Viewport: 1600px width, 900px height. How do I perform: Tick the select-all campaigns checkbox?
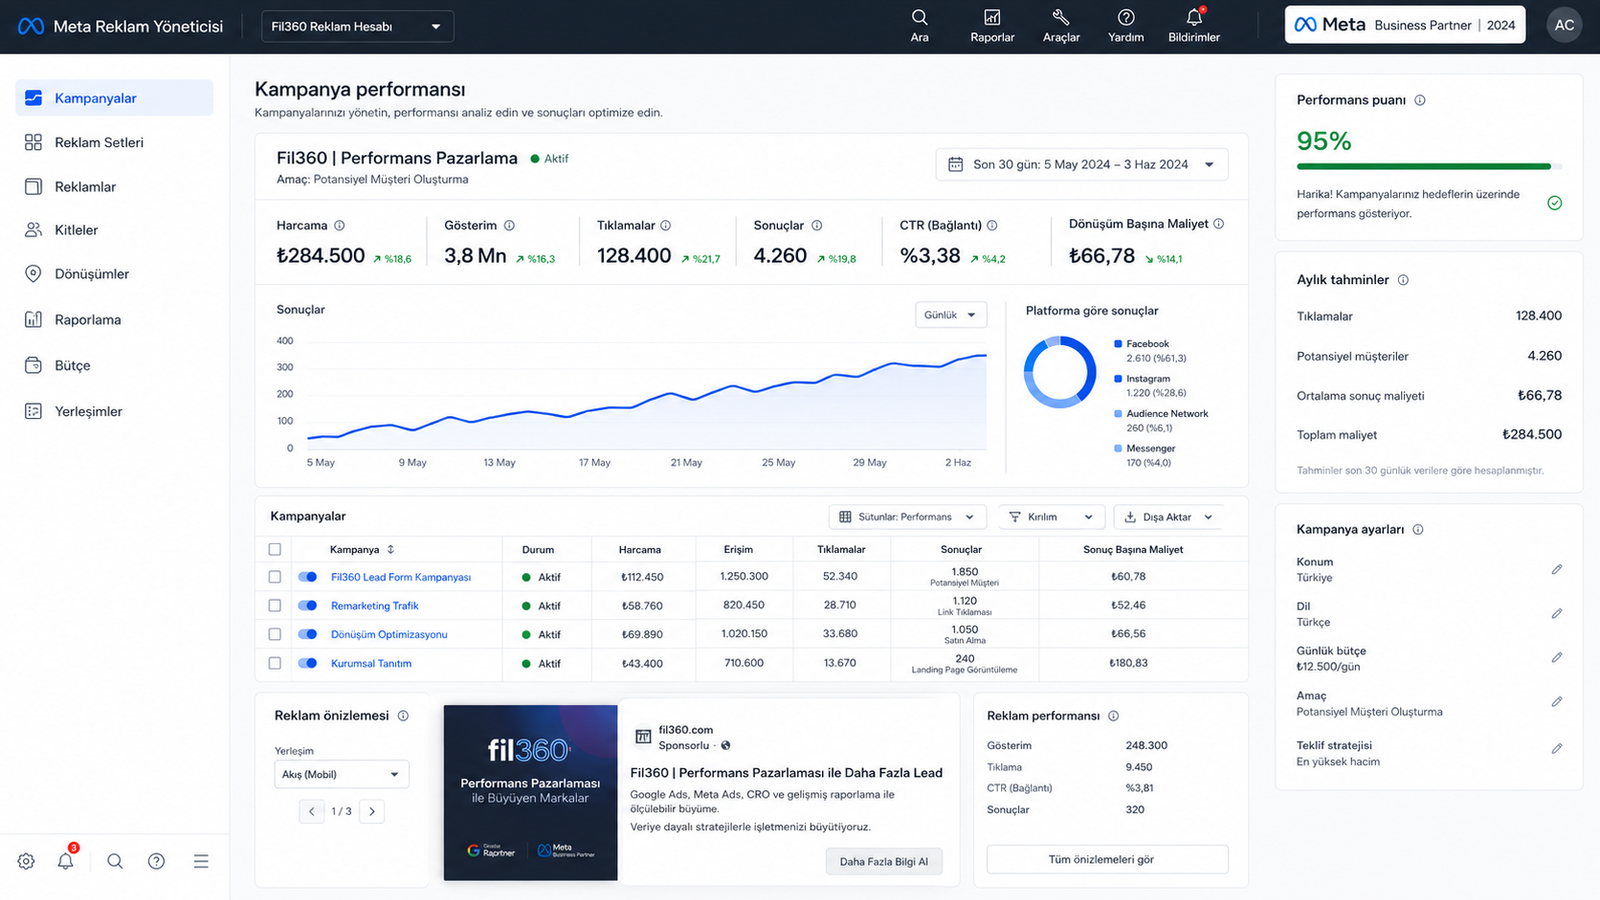[275, 549]
